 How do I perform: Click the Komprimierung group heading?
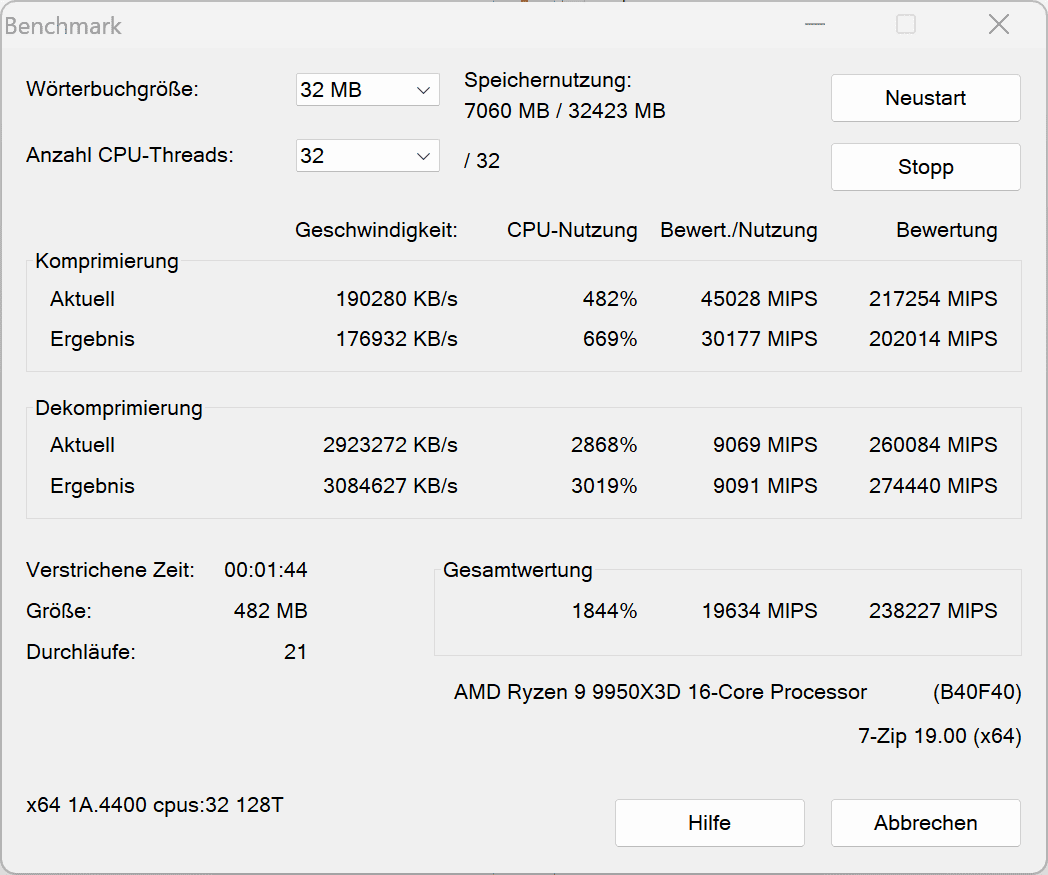(107, 261)
